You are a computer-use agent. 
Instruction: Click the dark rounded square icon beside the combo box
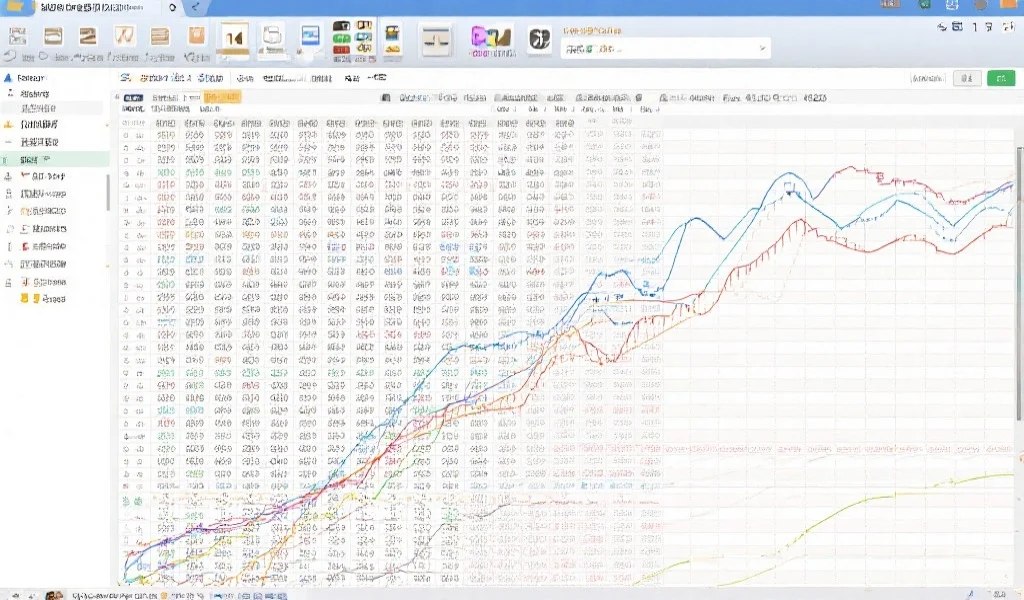[539, 40]
